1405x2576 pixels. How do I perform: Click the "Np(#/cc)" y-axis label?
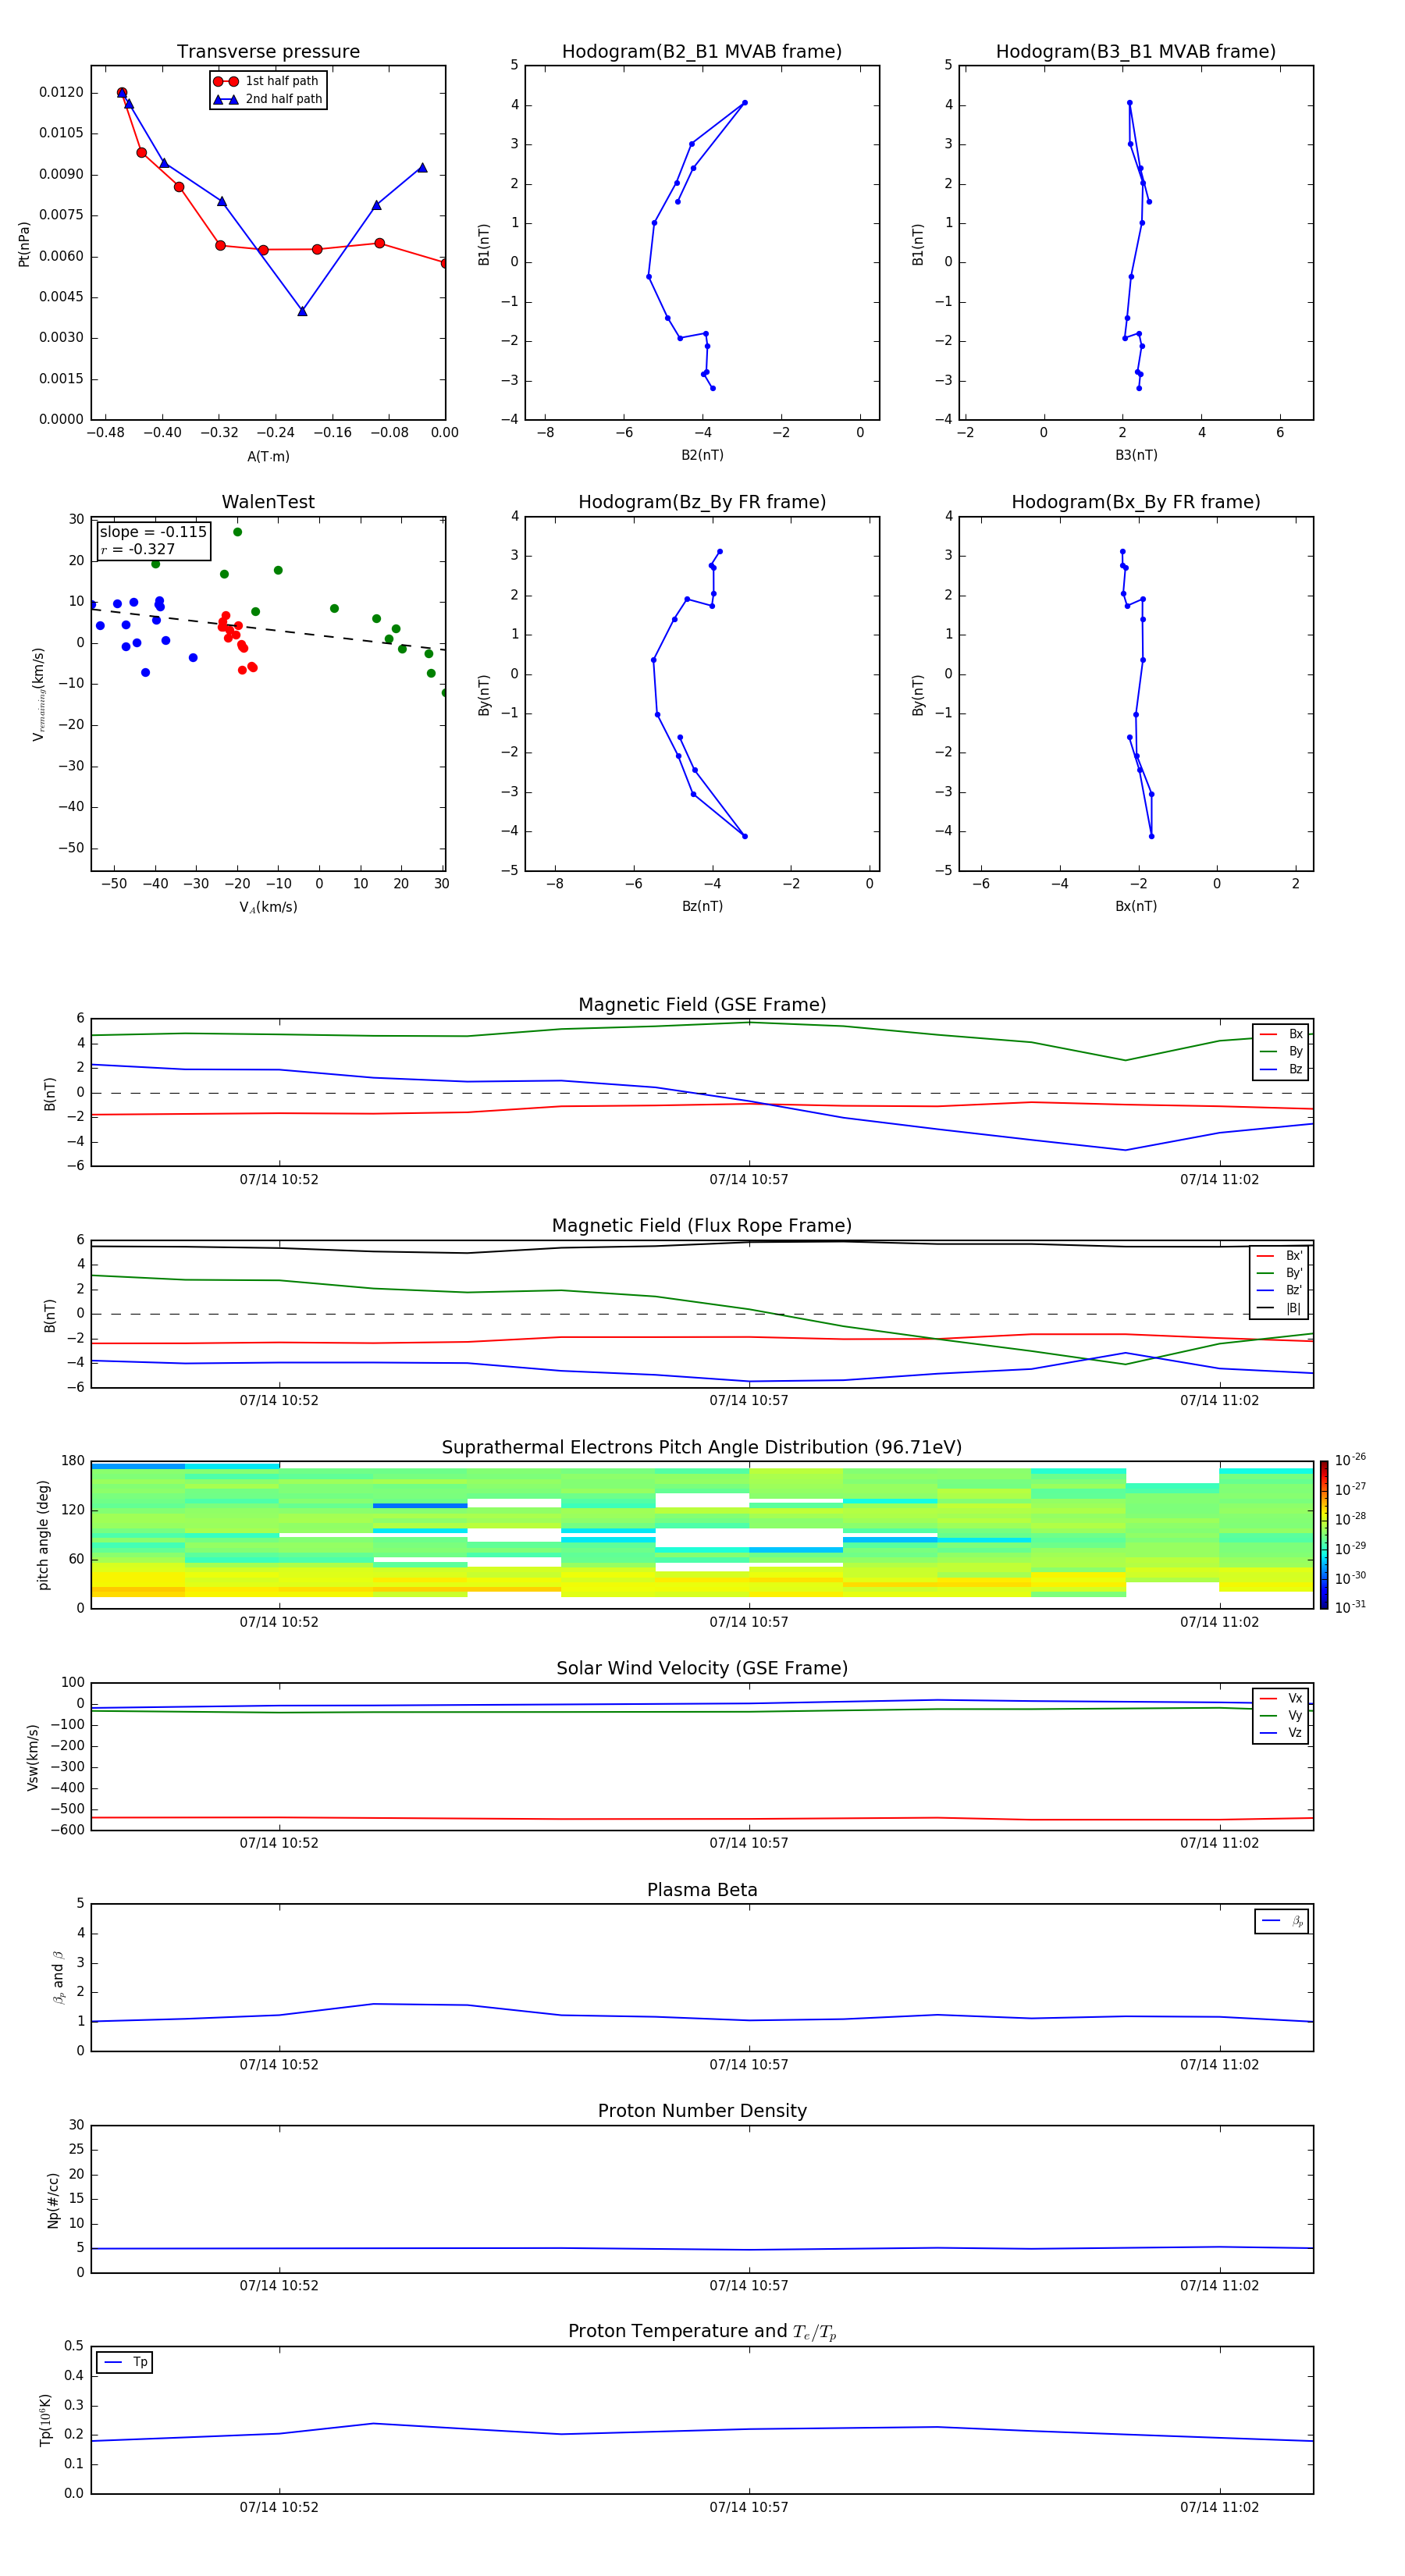tap(53, 2200)
